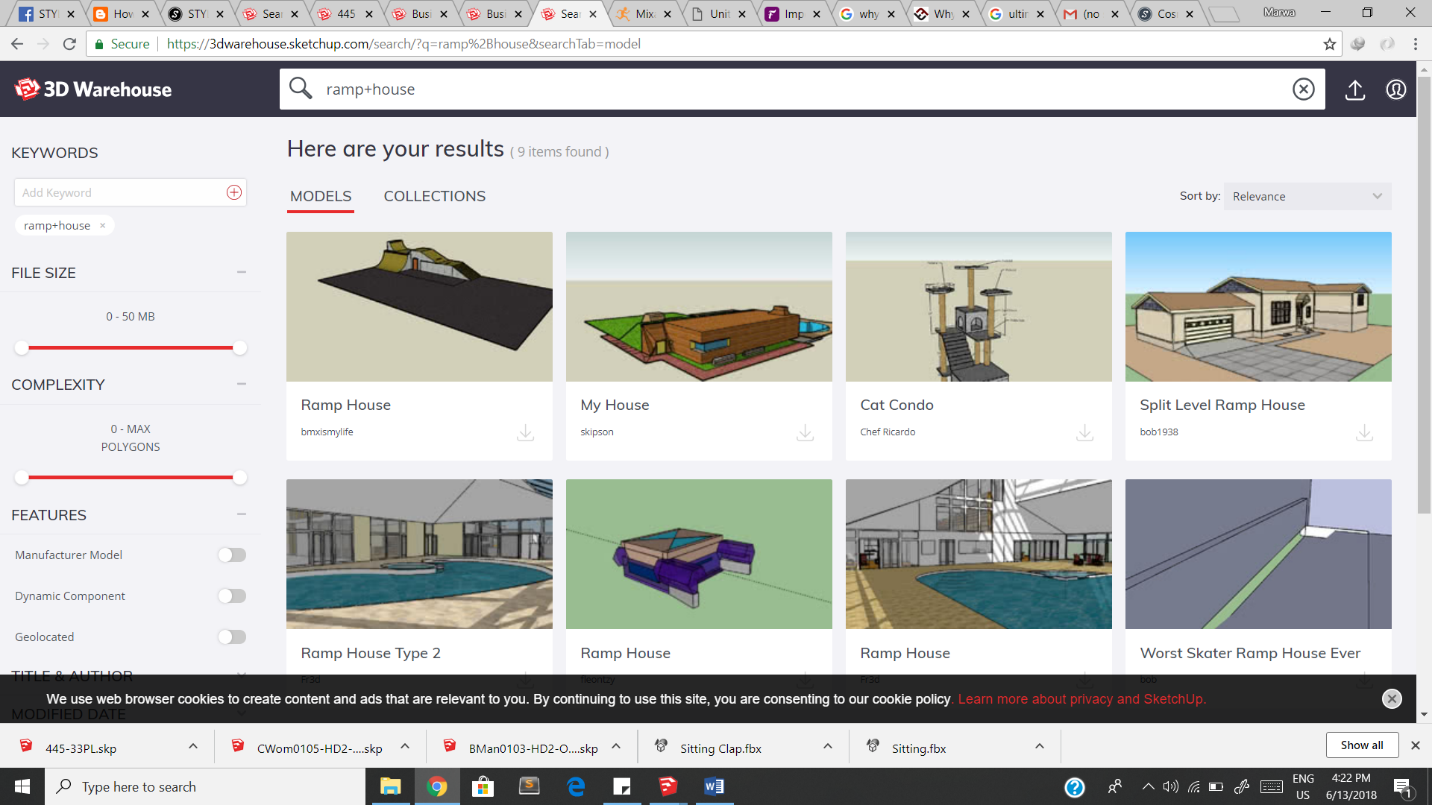Go back in browser
The height and width of the screenshot is (805, 1432).
(x=17, y=44)
